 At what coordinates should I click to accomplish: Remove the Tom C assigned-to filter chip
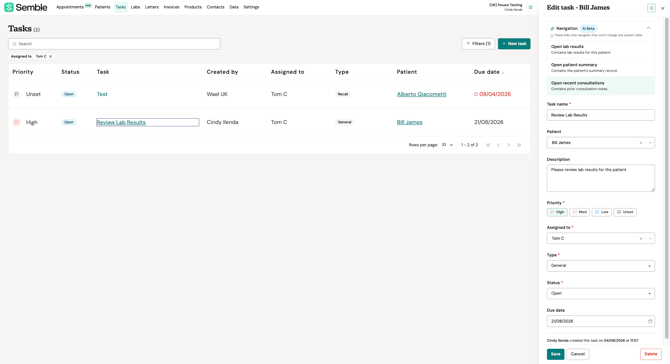tap(50, 56)
